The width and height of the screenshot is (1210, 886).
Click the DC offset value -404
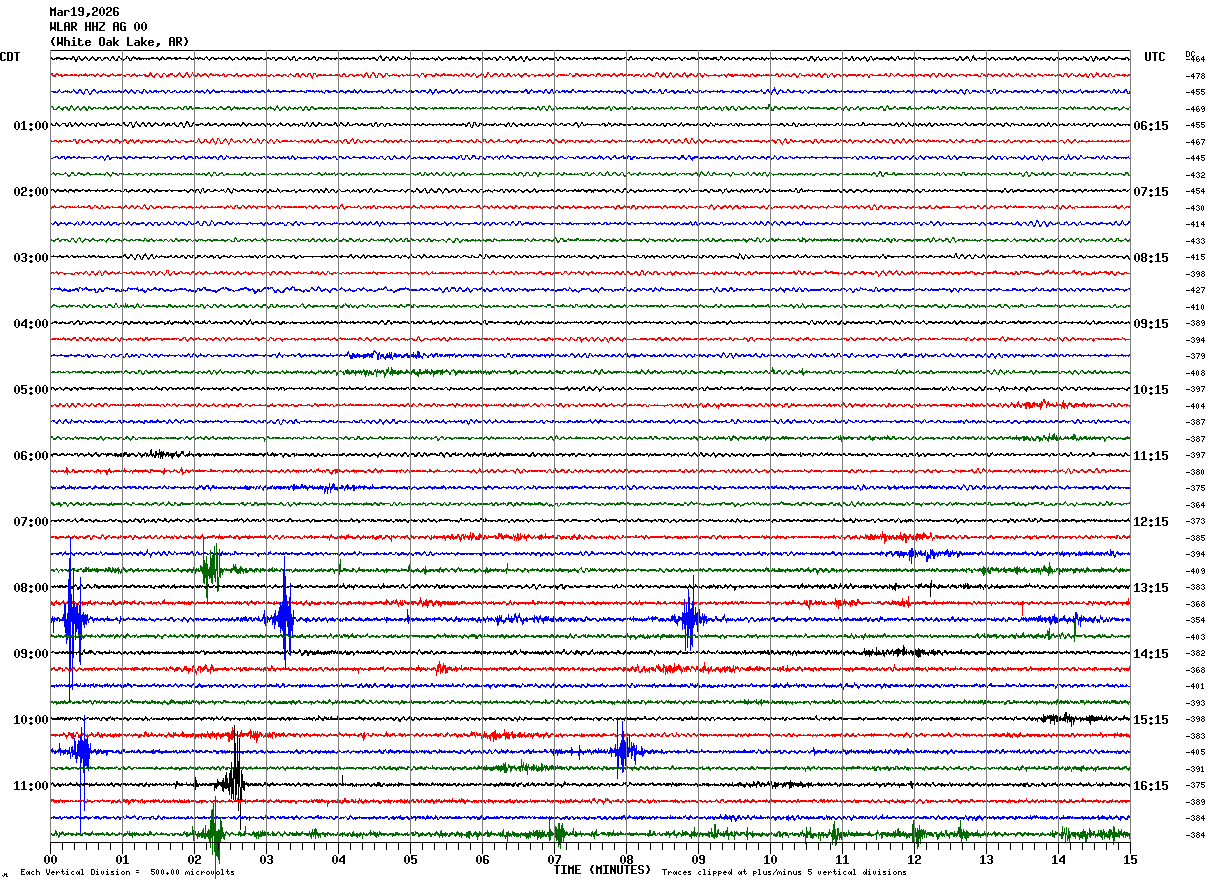click(x=1195, y=406)
